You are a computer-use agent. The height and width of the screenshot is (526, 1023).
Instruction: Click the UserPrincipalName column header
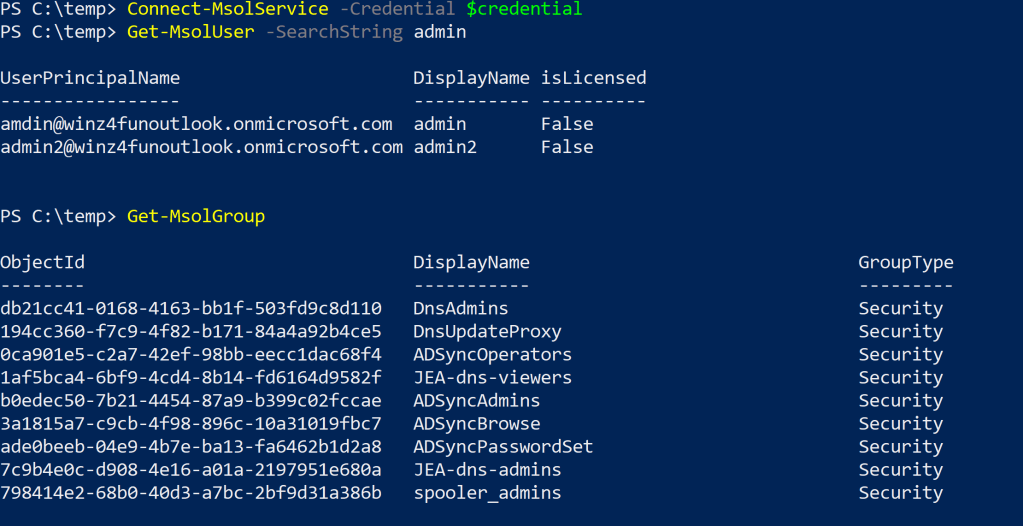(90, 78)
